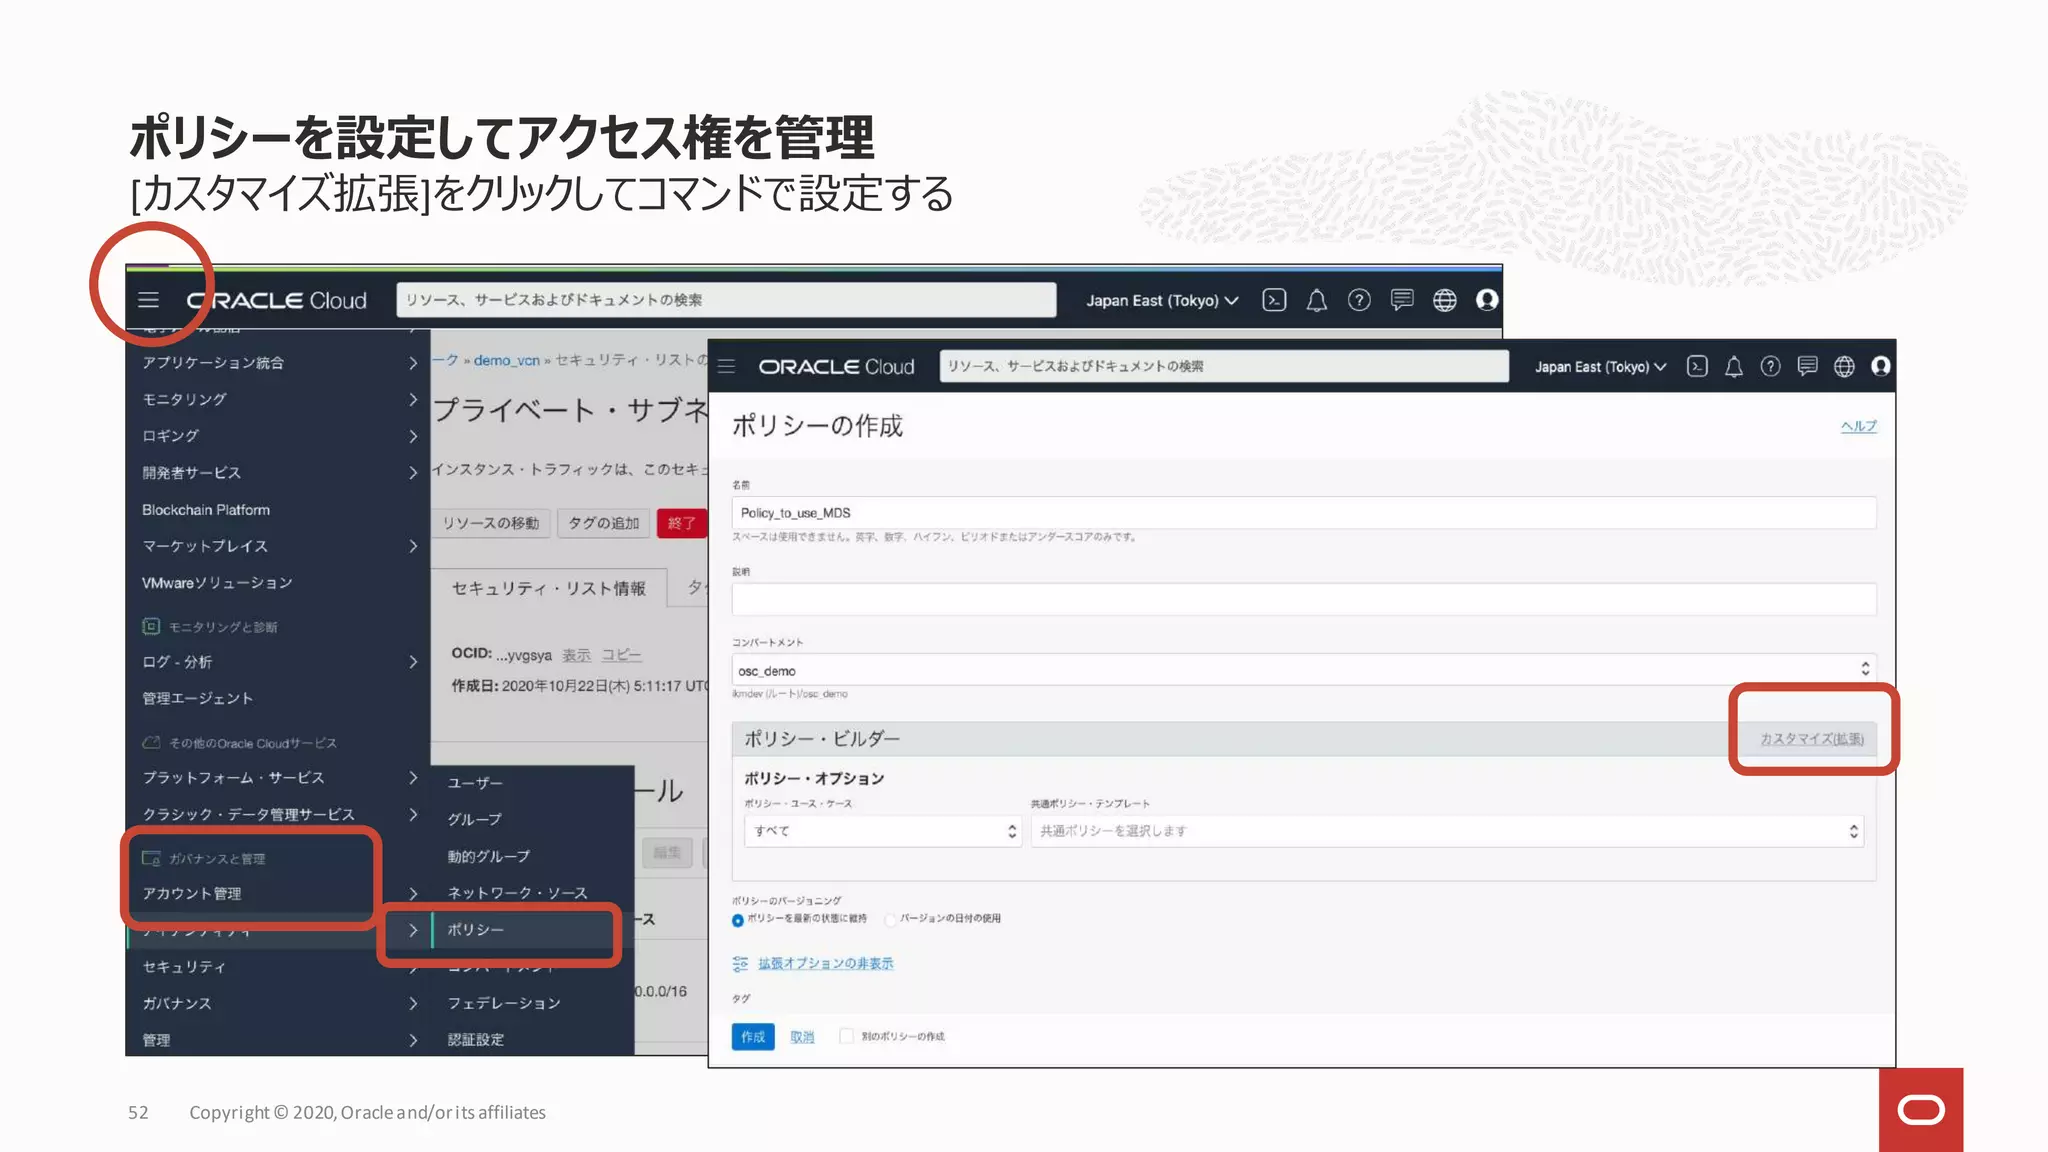Expand モニタリング submenu arrow

[413, 399]
